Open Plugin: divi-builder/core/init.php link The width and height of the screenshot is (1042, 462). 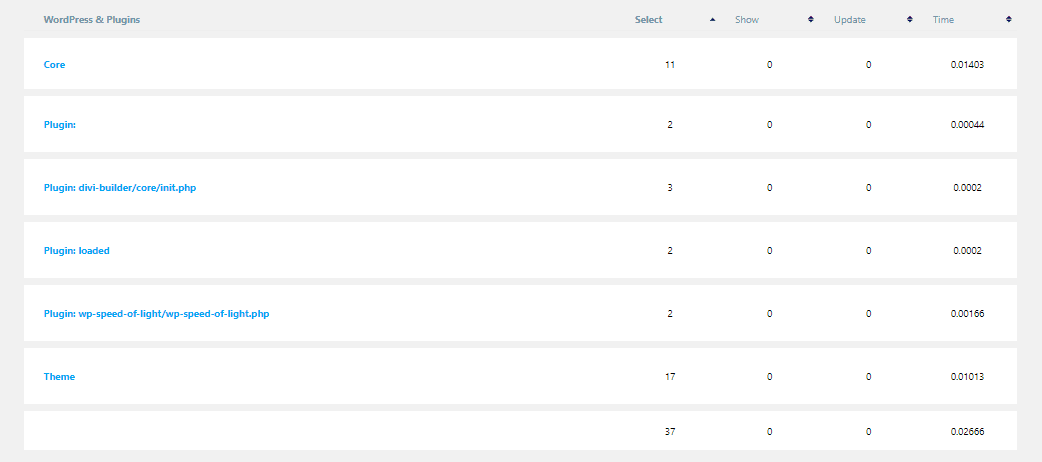(120, 187)
